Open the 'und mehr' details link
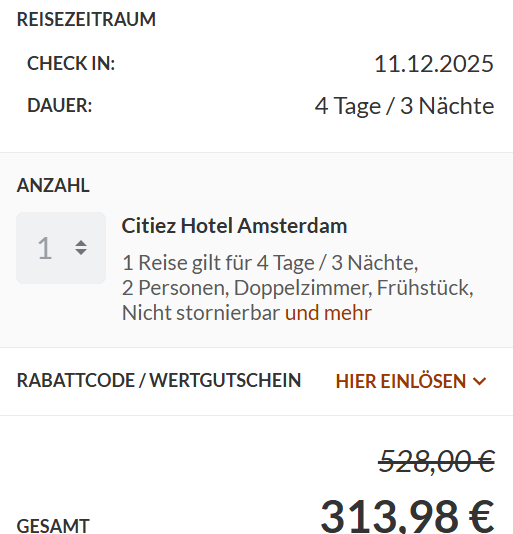This screenshot has width=513, height=534. click(x=328, y=313)
